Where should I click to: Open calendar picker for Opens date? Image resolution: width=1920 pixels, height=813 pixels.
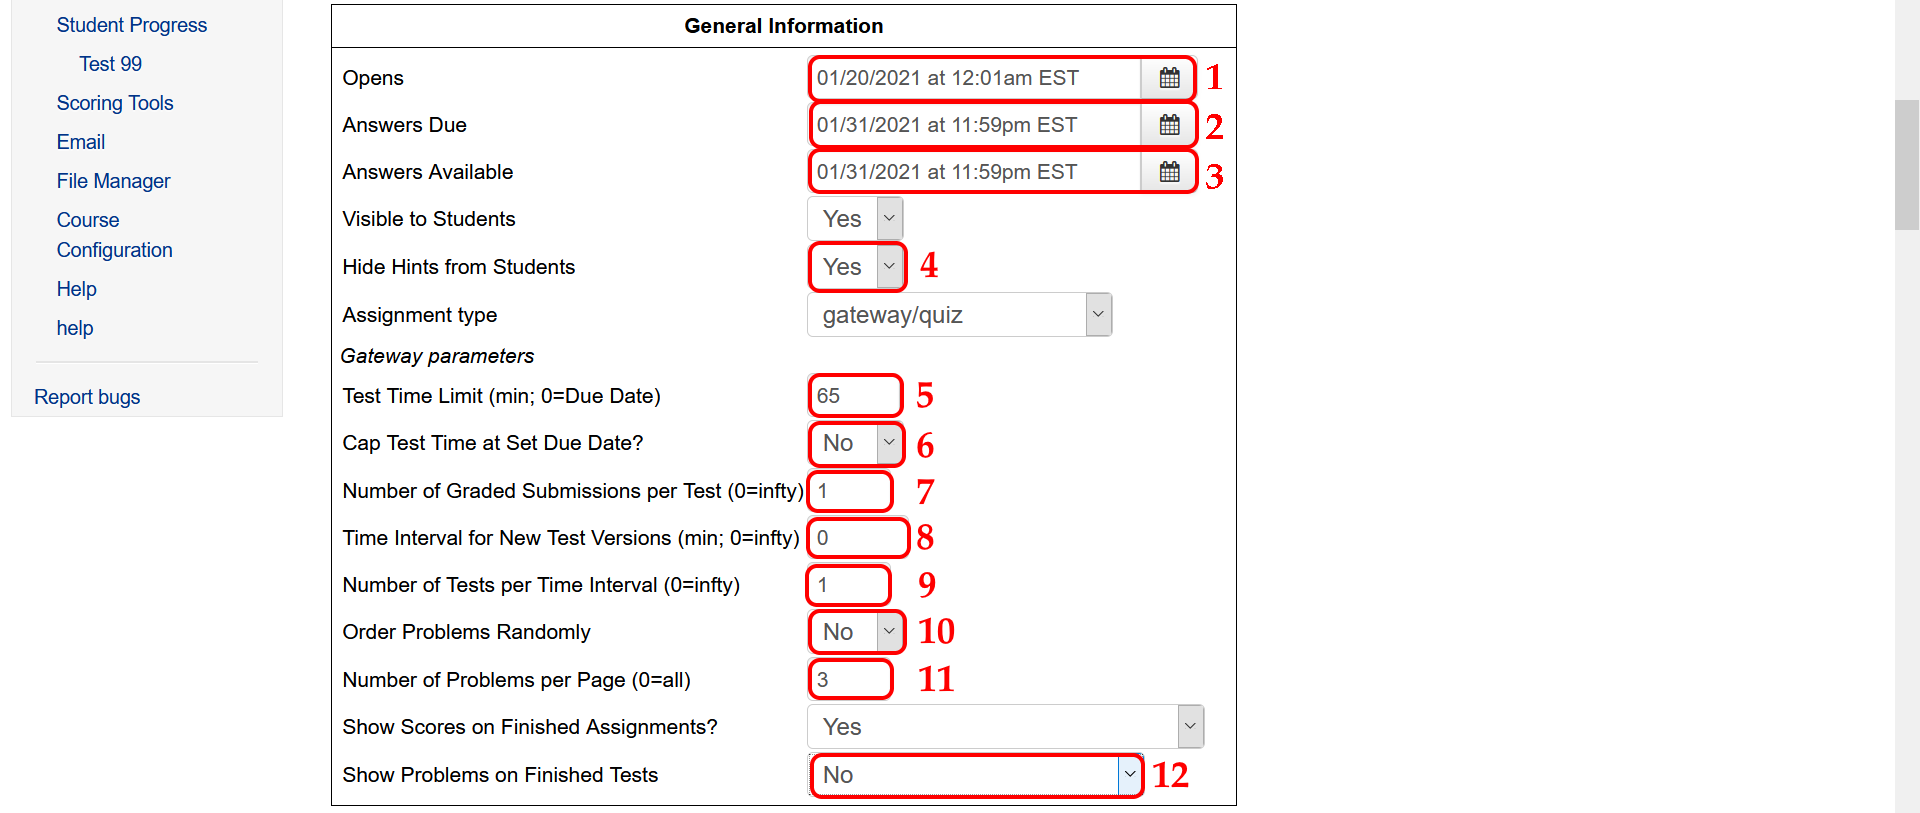coord(1169,78)
